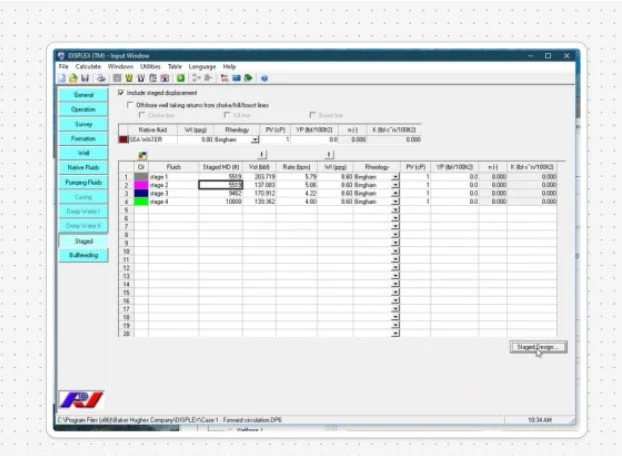Click stage 4 green color swatch
Image resolution: width=622 pixels, height=456 pixels.
coord(141,202)
